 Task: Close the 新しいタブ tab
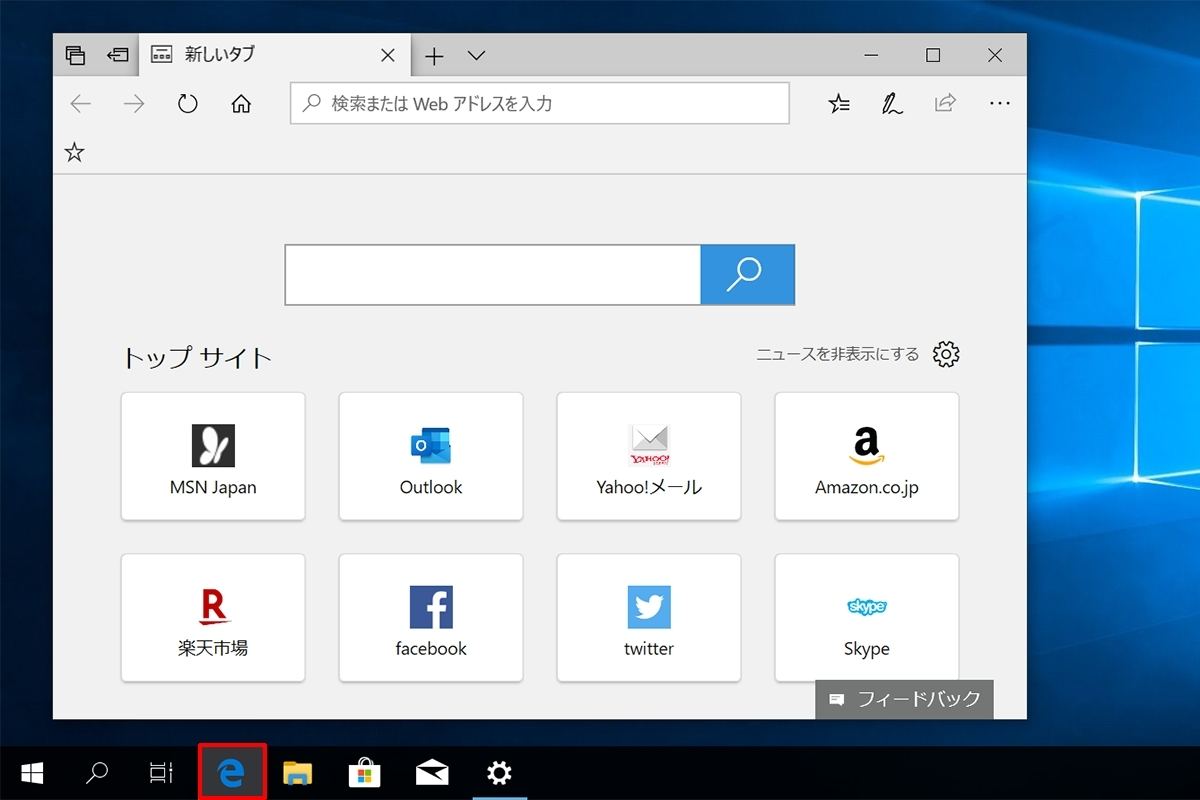coord(389,56)
